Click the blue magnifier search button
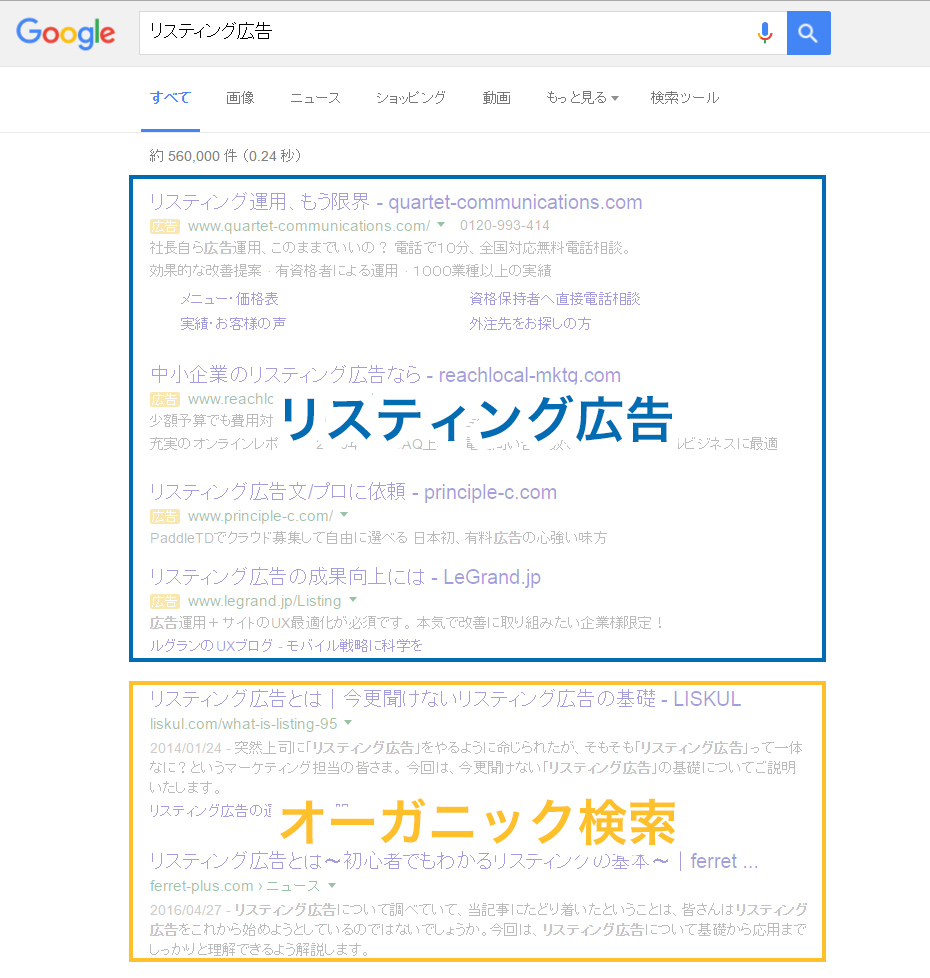This screenshot has width=930, height=978. [x=808, y=33]
